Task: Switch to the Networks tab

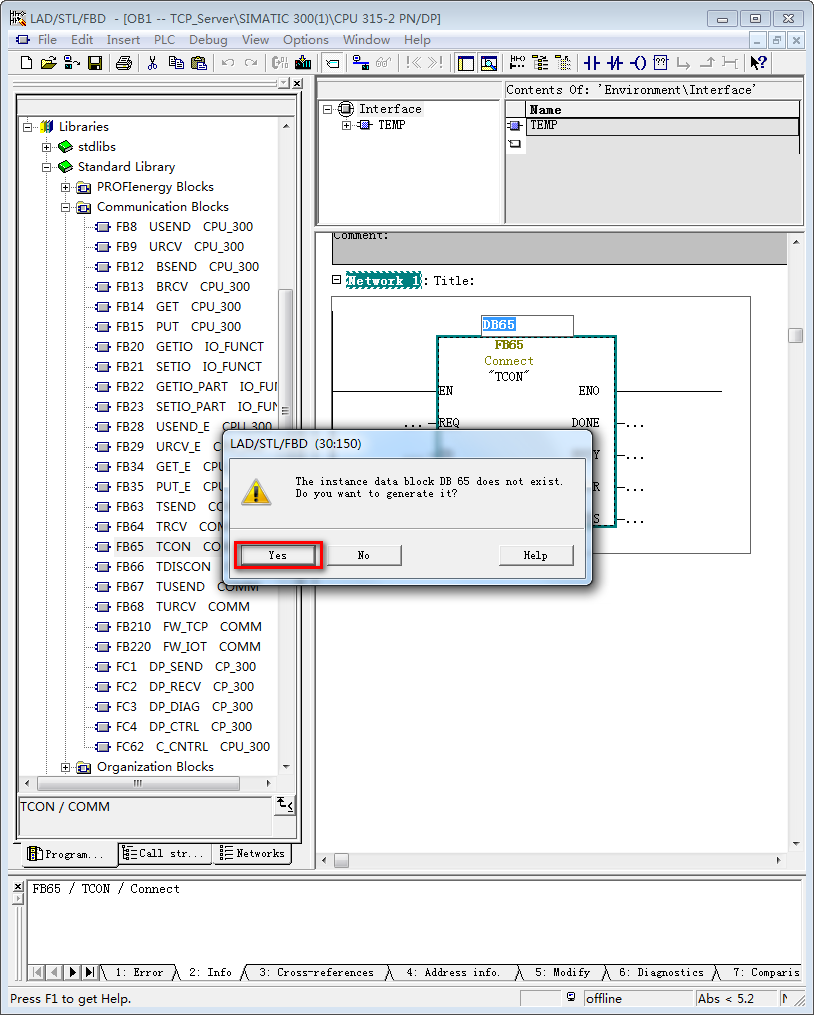Action: point(253,853)
